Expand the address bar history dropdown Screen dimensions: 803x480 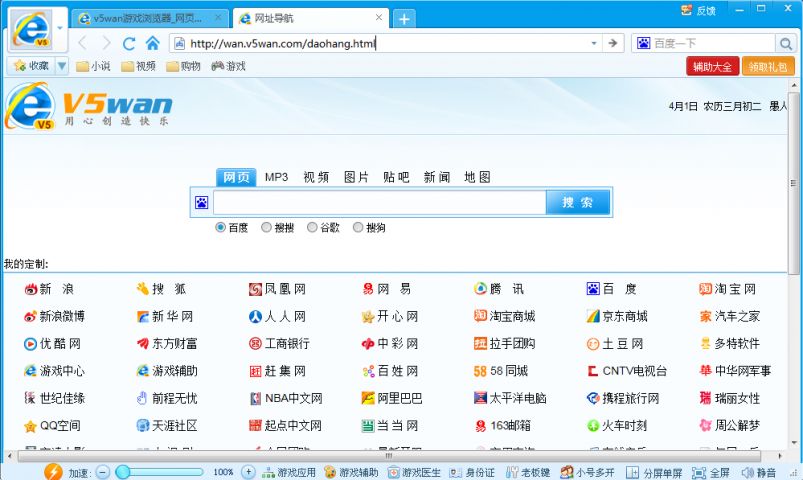(594, 44)
